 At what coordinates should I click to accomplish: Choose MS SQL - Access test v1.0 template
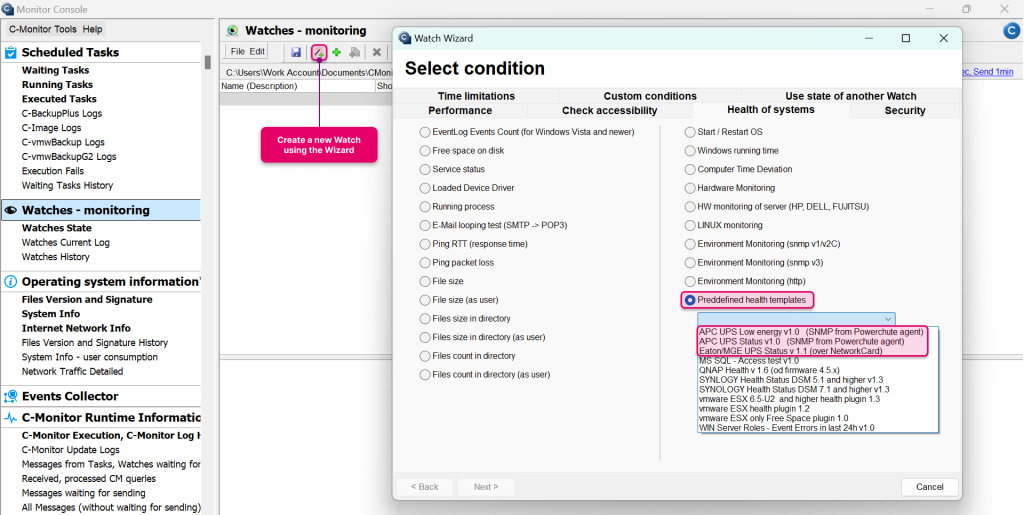point(748,360)
